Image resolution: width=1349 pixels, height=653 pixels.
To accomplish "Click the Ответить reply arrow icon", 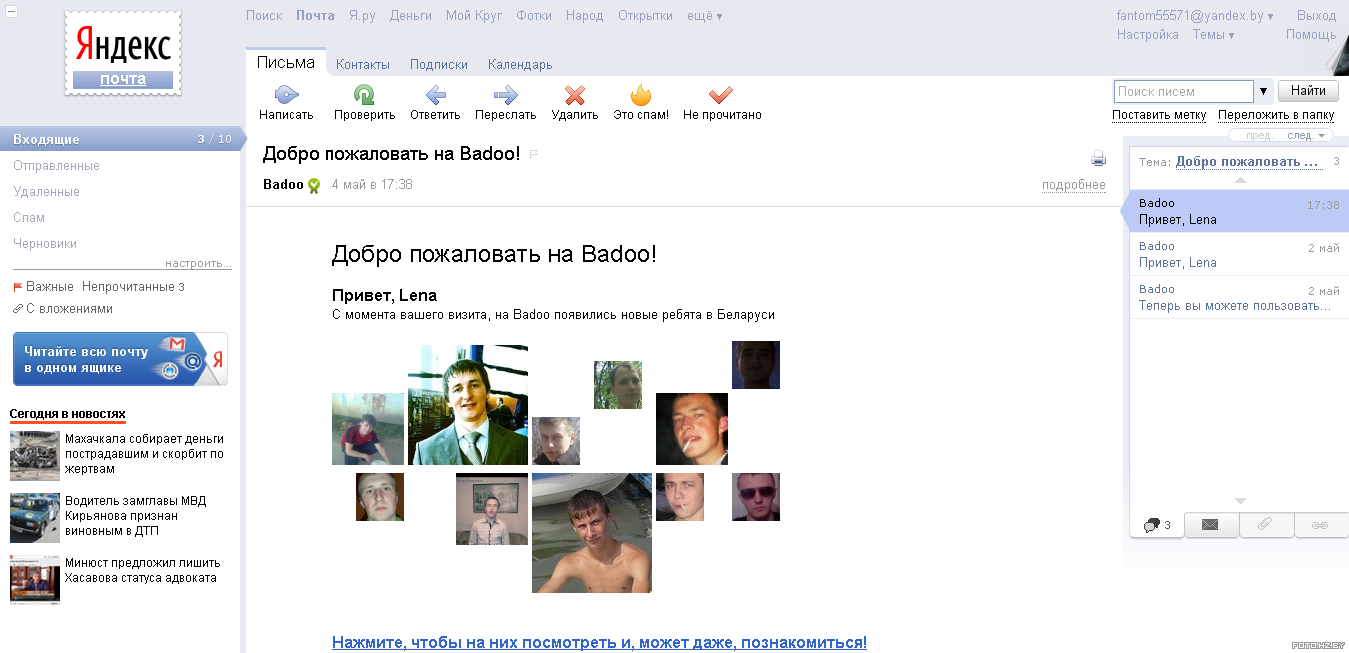I will pyautogui.click(x=435, y=95).
